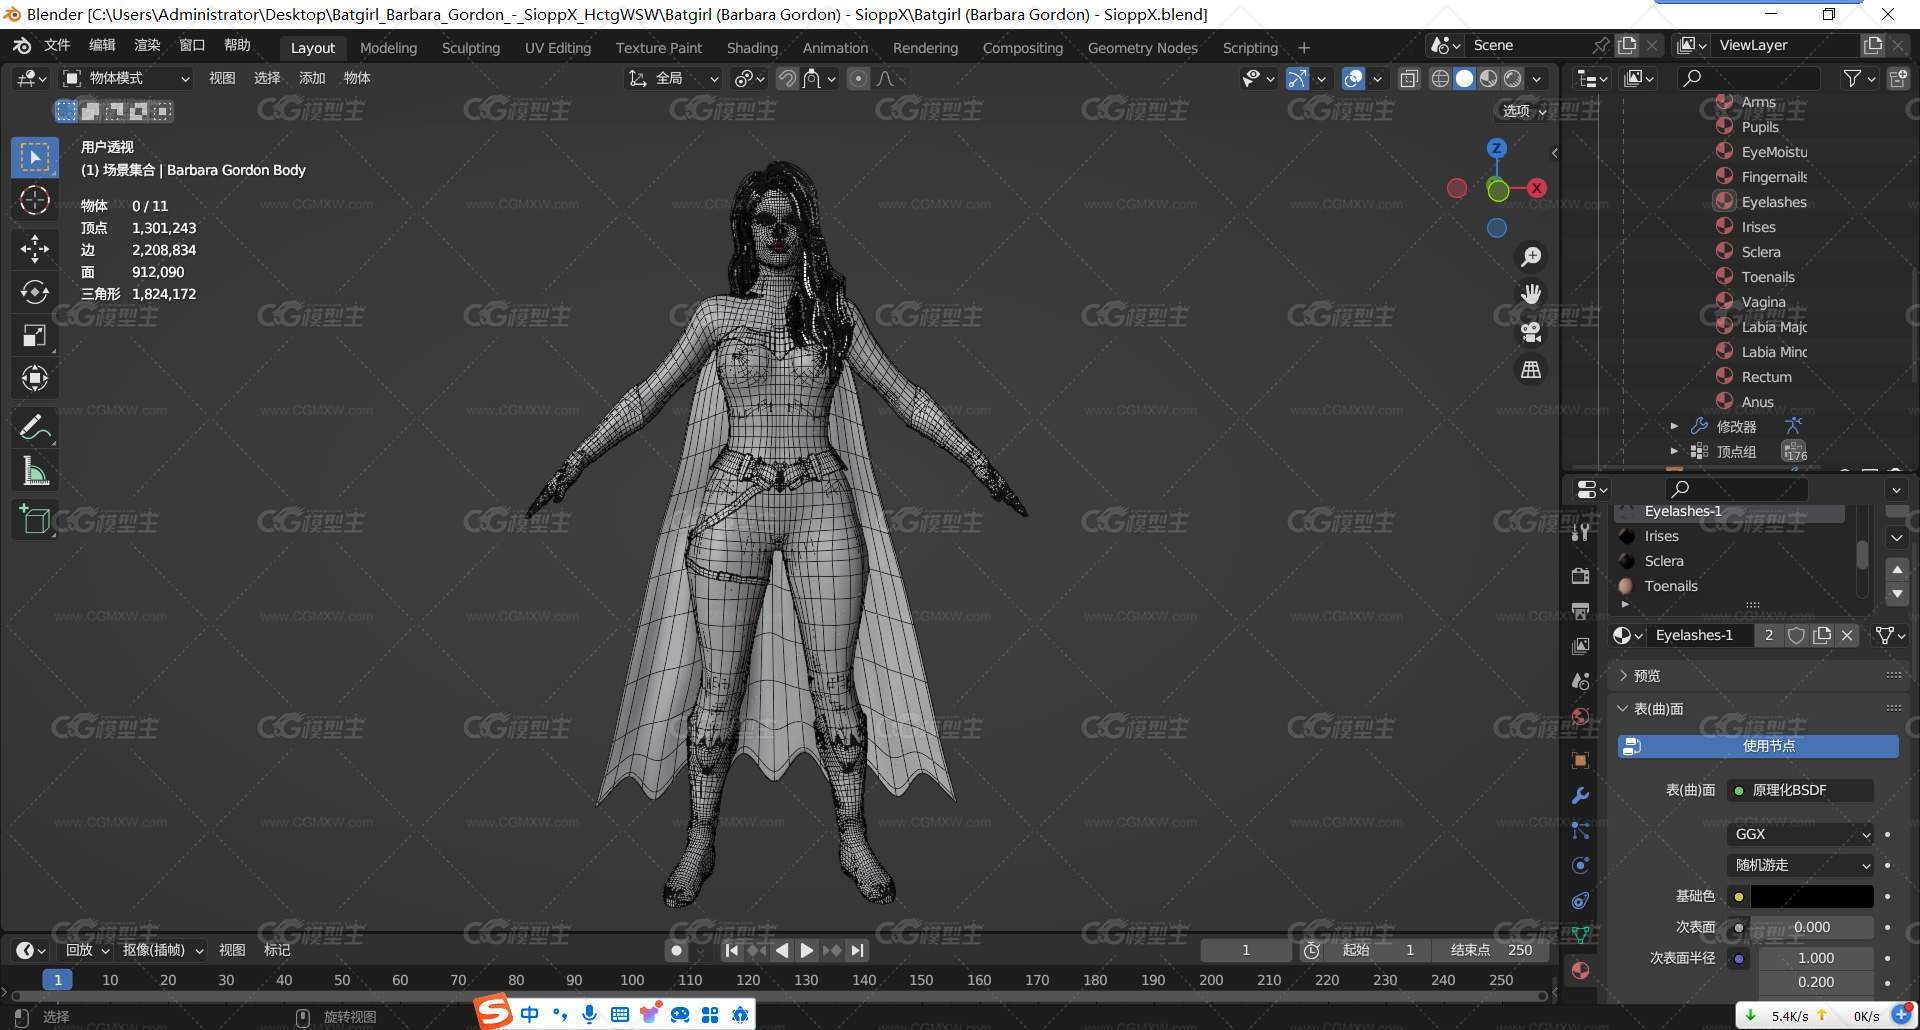Toggle viewport overlays button
This screenshot has height=1030, width=1920.
point(1353,78)
